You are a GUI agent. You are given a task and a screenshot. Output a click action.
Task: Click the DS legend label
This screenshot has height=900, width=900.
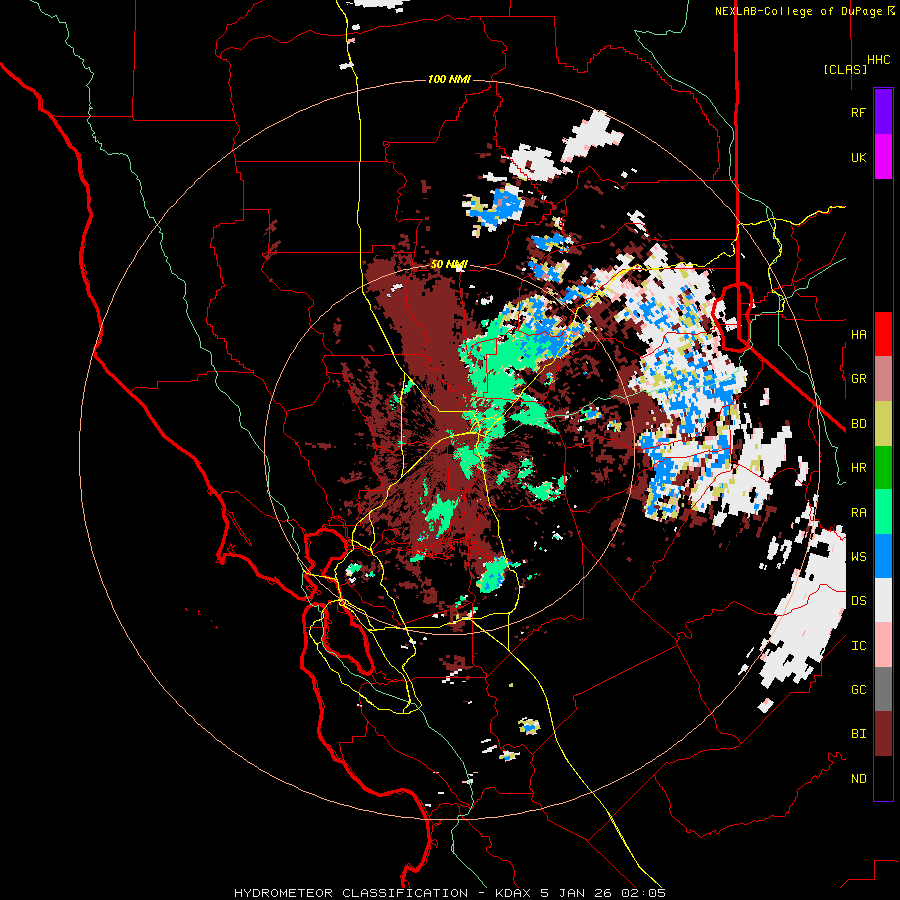[858, 601]
